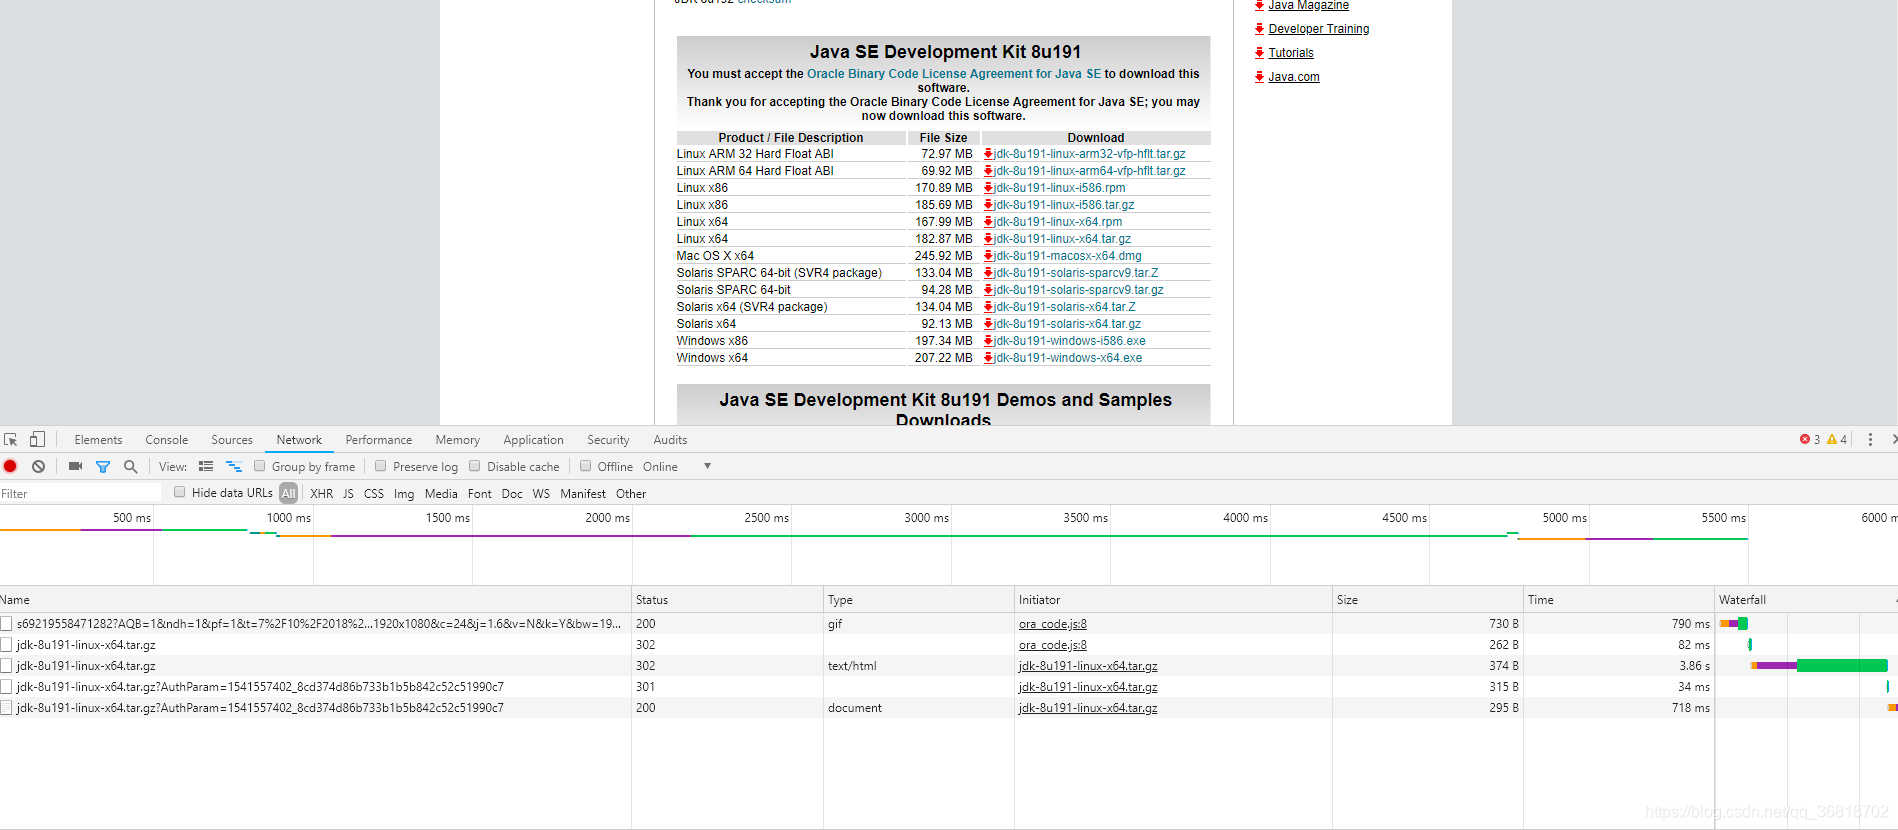Toggle the overview waterfall view icon
The width and height of the screenshot is (1898, 830).
234,466
